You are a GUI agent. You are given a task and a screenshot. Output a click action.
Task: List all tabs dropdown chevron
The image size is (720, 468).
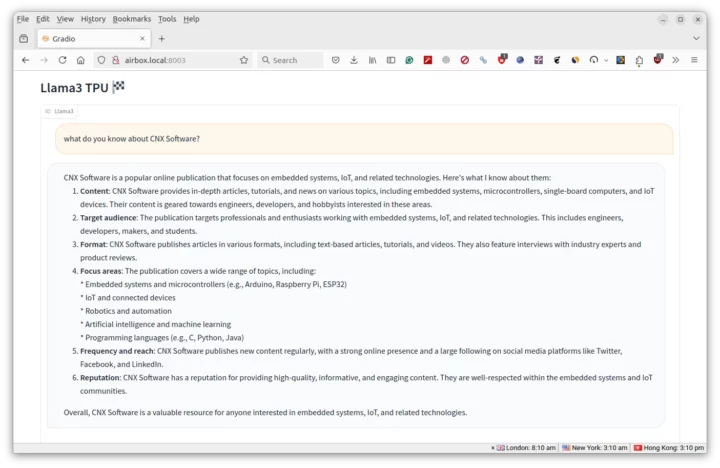(696, 39)
